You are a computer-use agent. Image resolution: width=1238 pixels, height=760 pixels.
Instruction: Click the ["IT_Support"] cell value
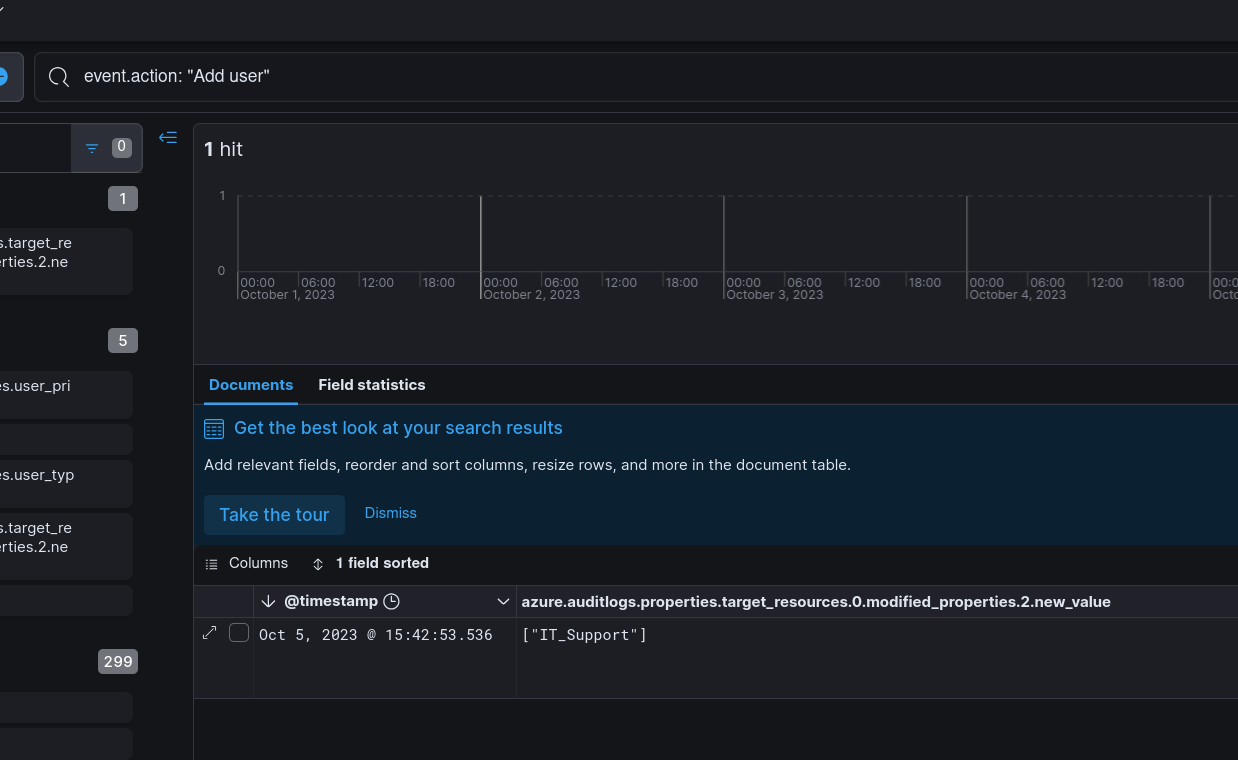(584, 635)
